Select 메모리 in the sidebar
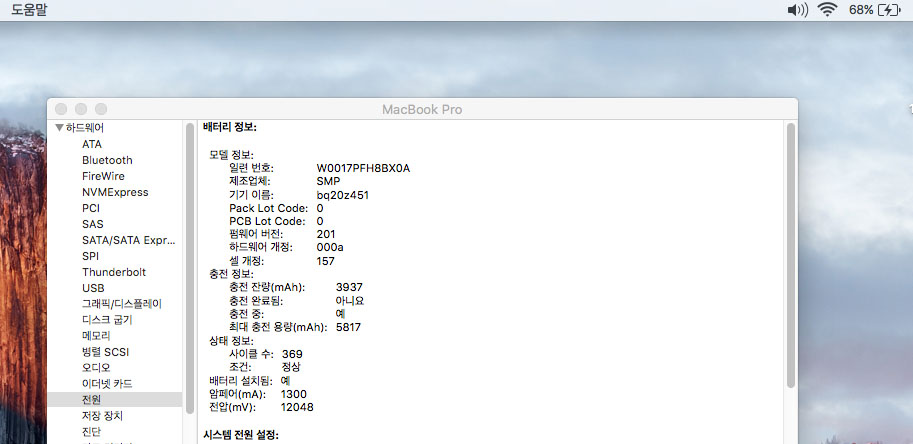This screenshot has height=444, width=913. pos(96,335)
